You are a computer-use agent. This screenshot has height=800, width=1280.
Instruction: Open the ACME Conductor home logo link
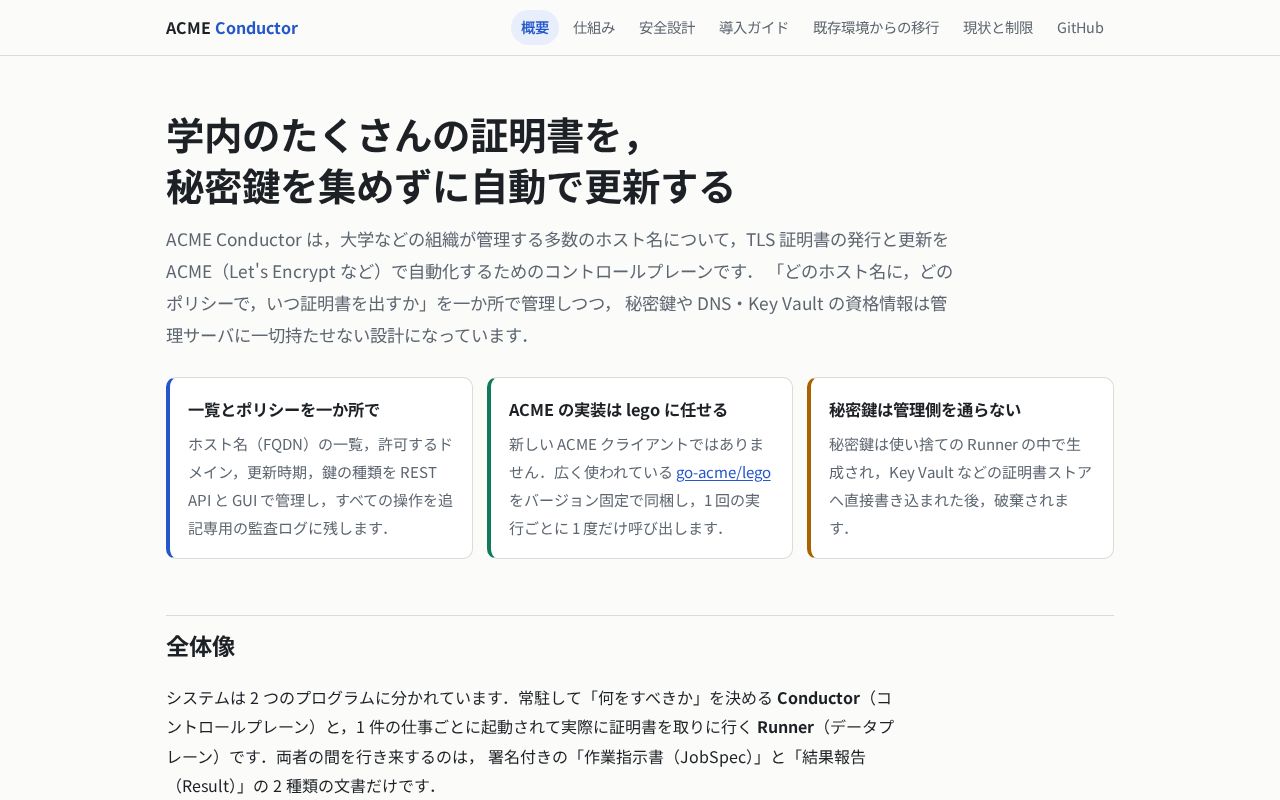(232, 28)
